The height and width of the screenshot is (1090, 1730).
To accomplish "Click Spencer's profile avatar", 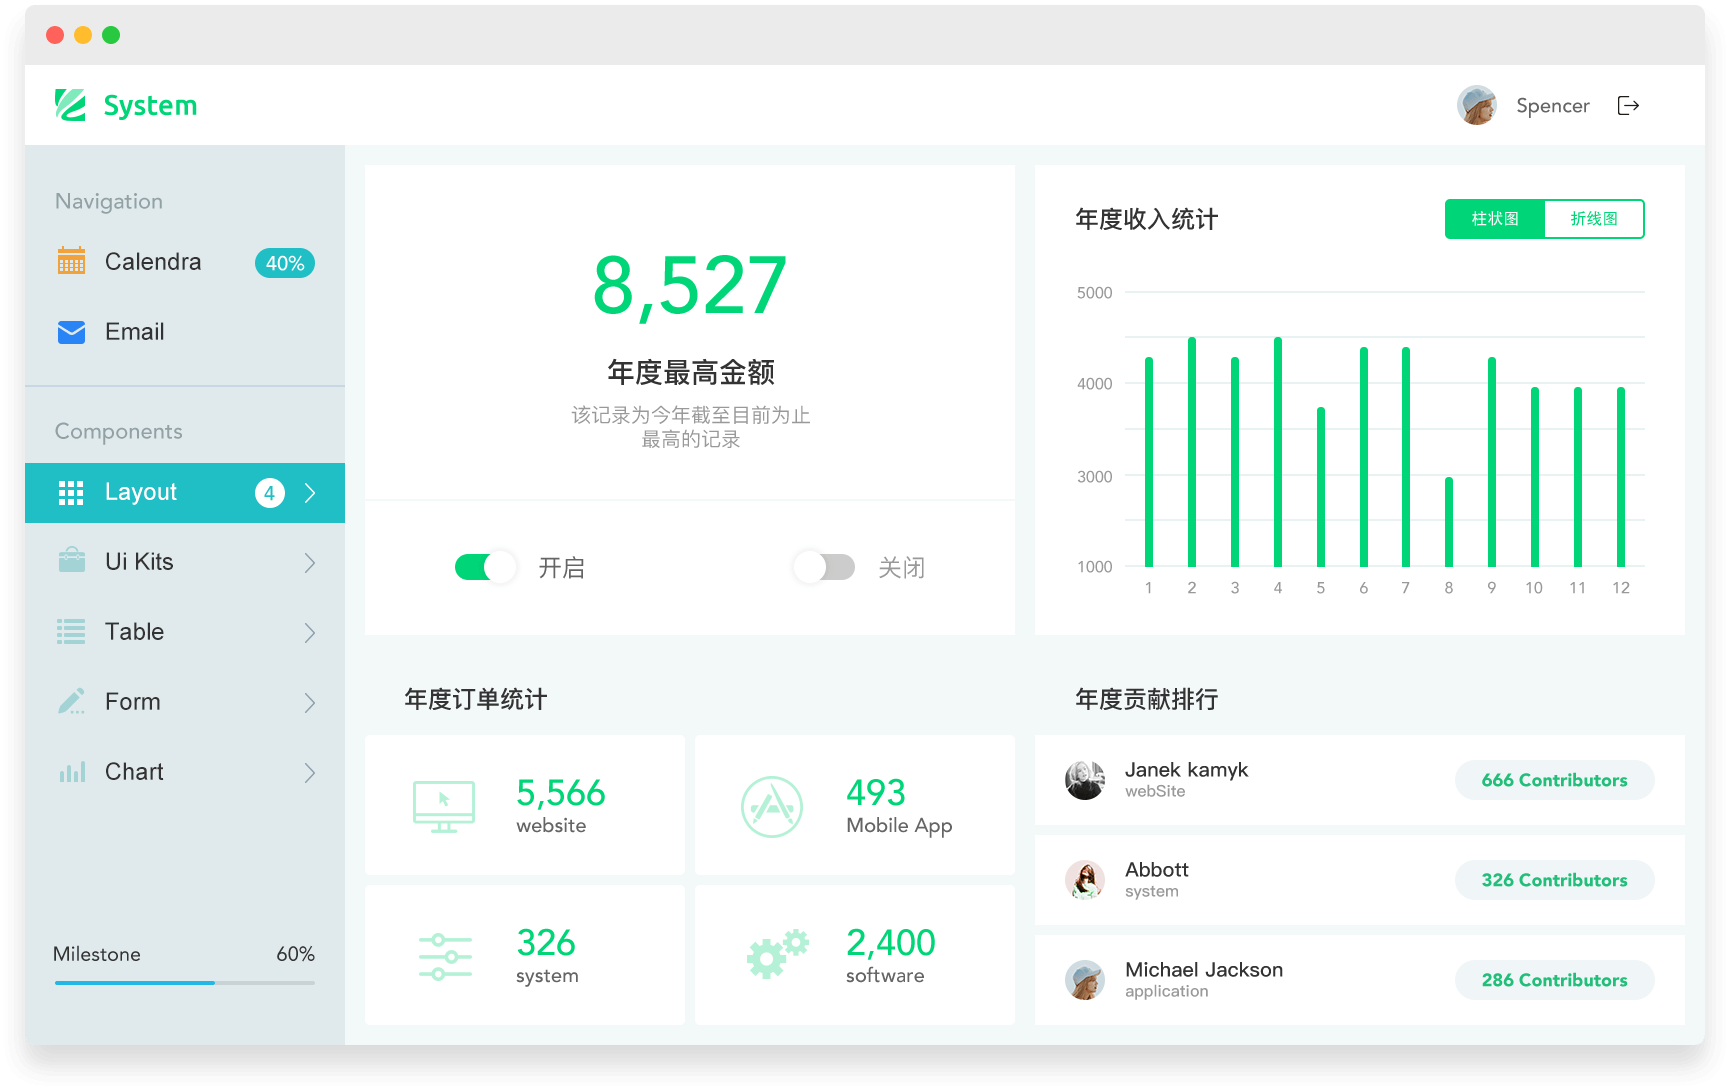I will coord(1476,106).
